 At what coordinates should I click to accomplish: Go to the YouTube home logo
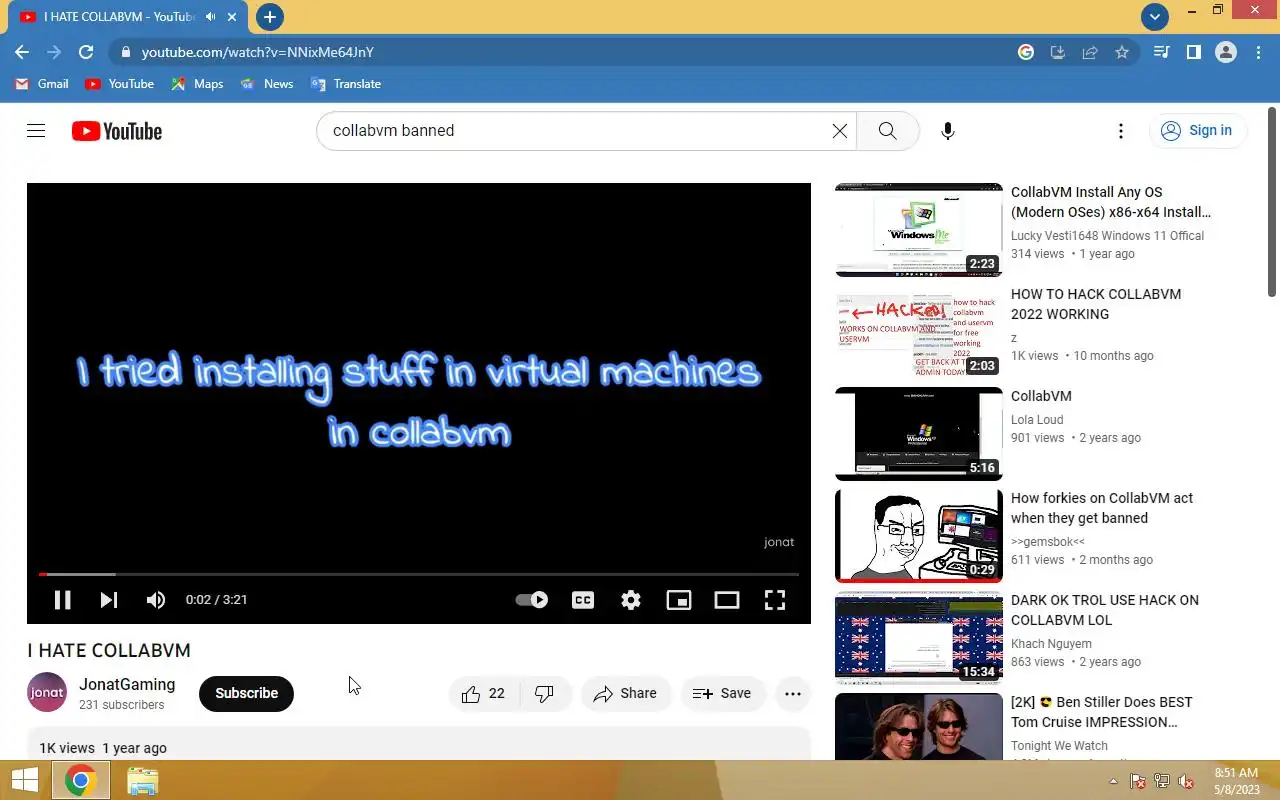(117, 131)
